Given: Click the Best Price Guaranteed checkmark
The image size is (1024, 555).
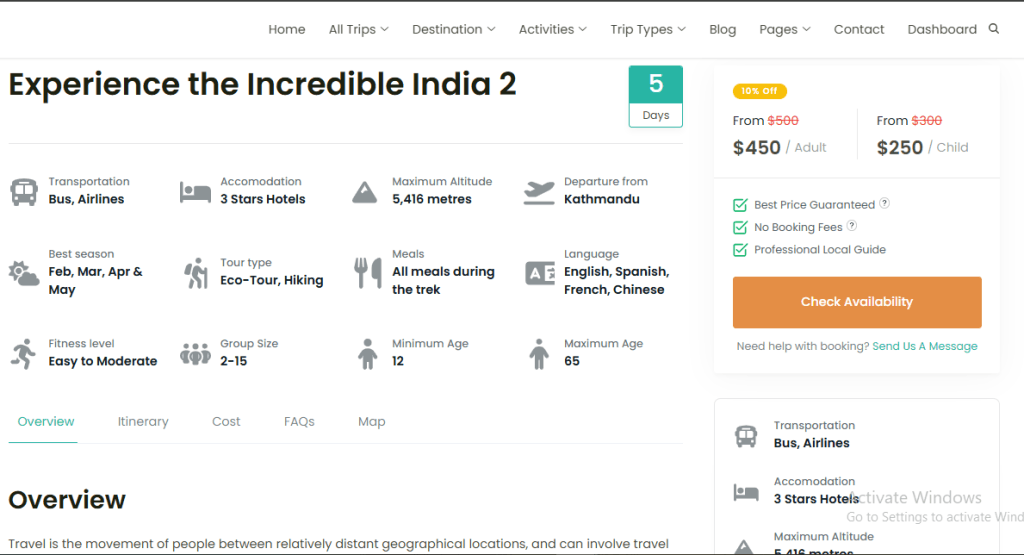Looking at the screenshot, I should [x=740, y=205].
